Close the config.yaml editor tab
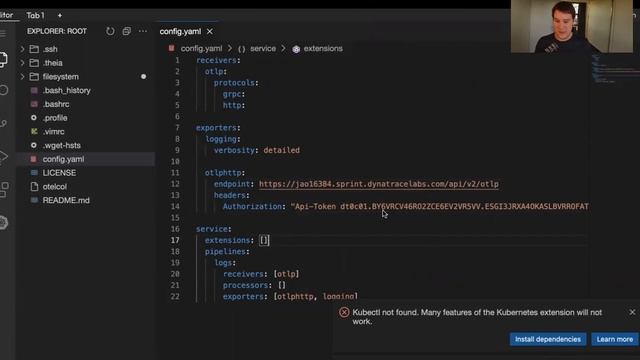The width and height of the screenshot is (640, 360). point(210,31)
